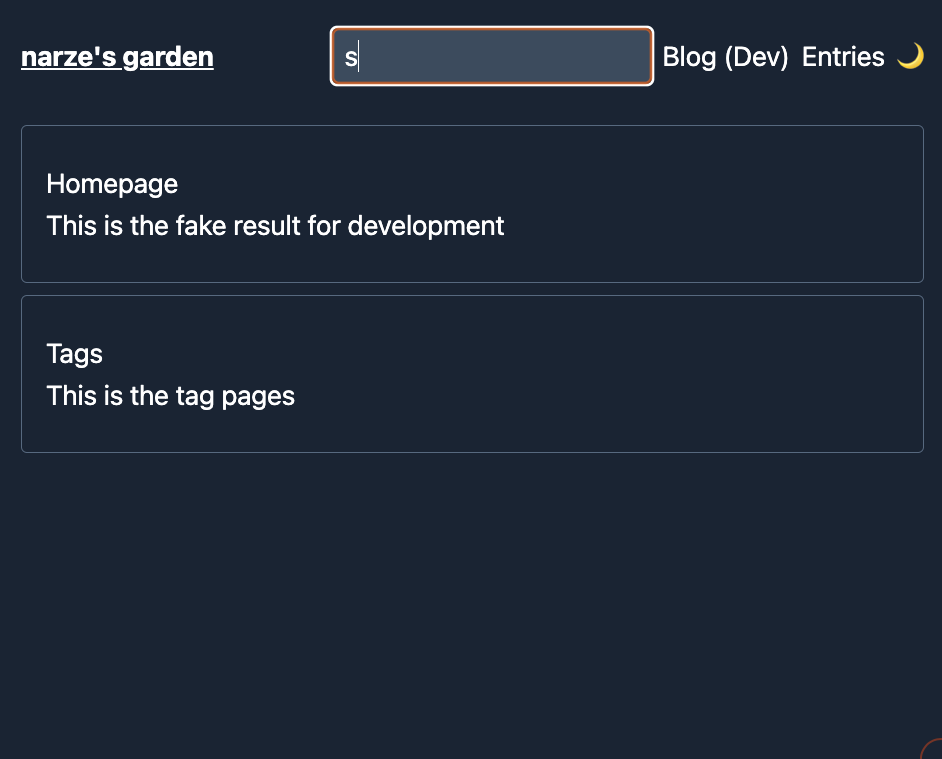942x759 pixels.
Task: Click the word "Blog" in navigation
Action: (689, 57)
